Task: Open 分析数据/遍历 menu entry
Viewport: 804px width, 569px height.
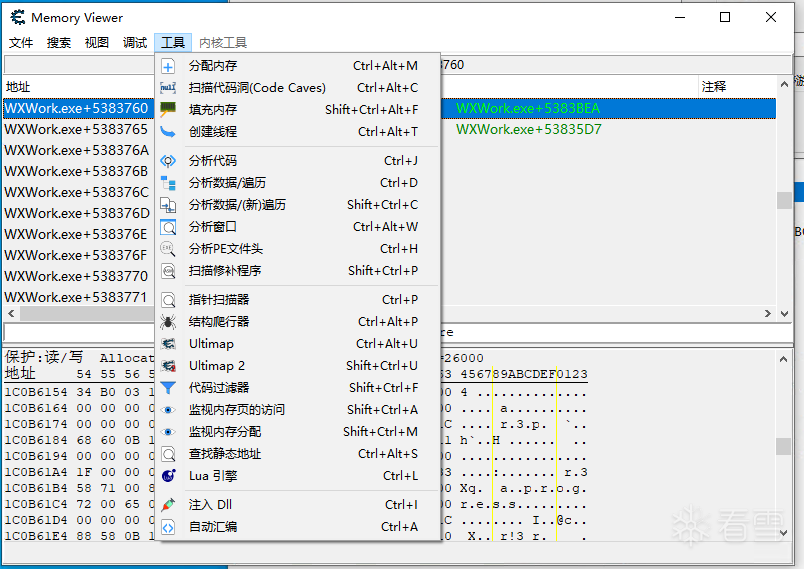Action: [297, 183]
